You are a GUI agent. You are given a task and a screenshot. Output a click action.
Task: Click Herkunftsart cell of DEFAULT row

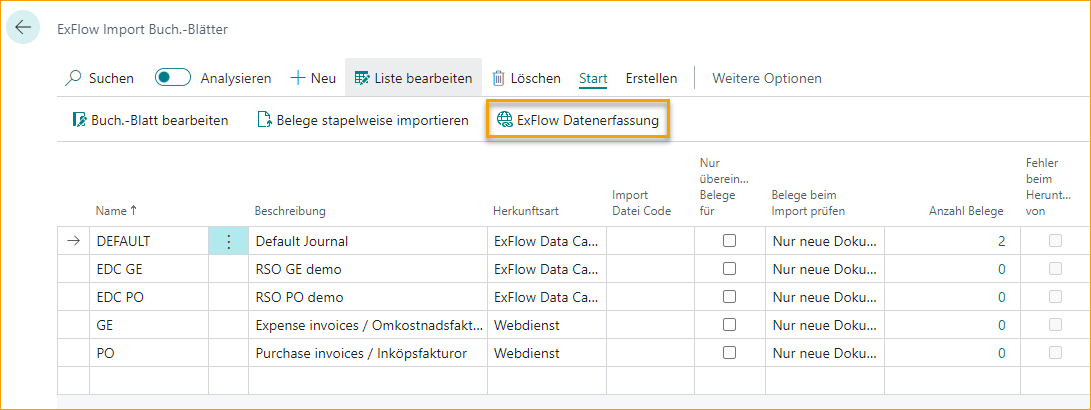(x=546, y=241)
